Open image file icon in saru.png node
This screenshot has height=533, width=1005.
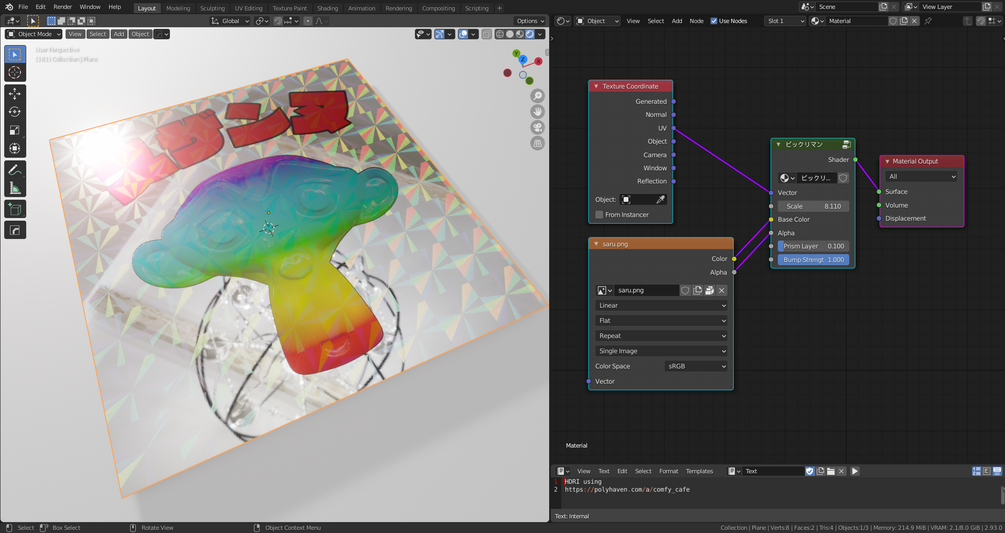click(x=710, y=290)
